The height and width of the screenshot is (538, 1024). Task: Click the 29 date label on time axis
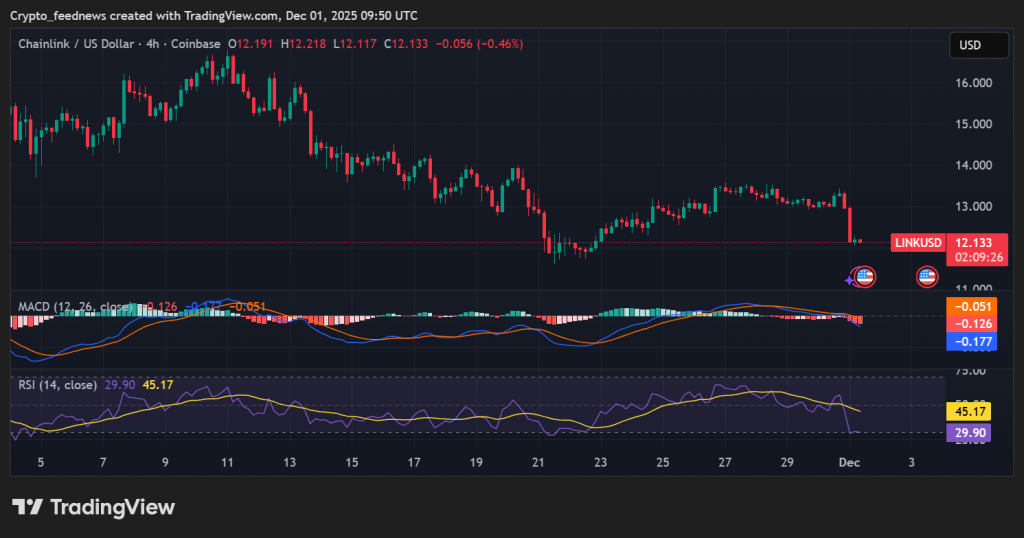coord(787,462)
